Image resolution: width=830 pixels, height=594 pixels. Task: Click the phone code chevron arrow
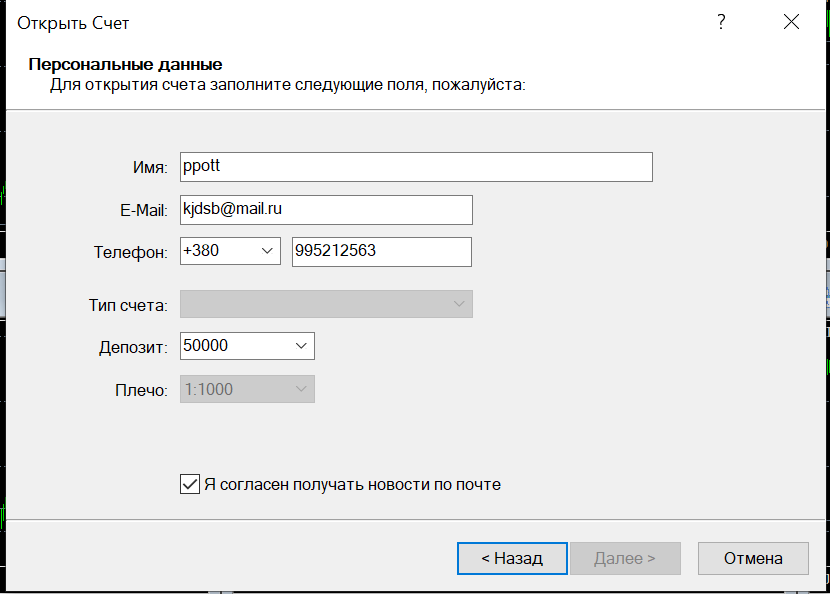point(267,251)
